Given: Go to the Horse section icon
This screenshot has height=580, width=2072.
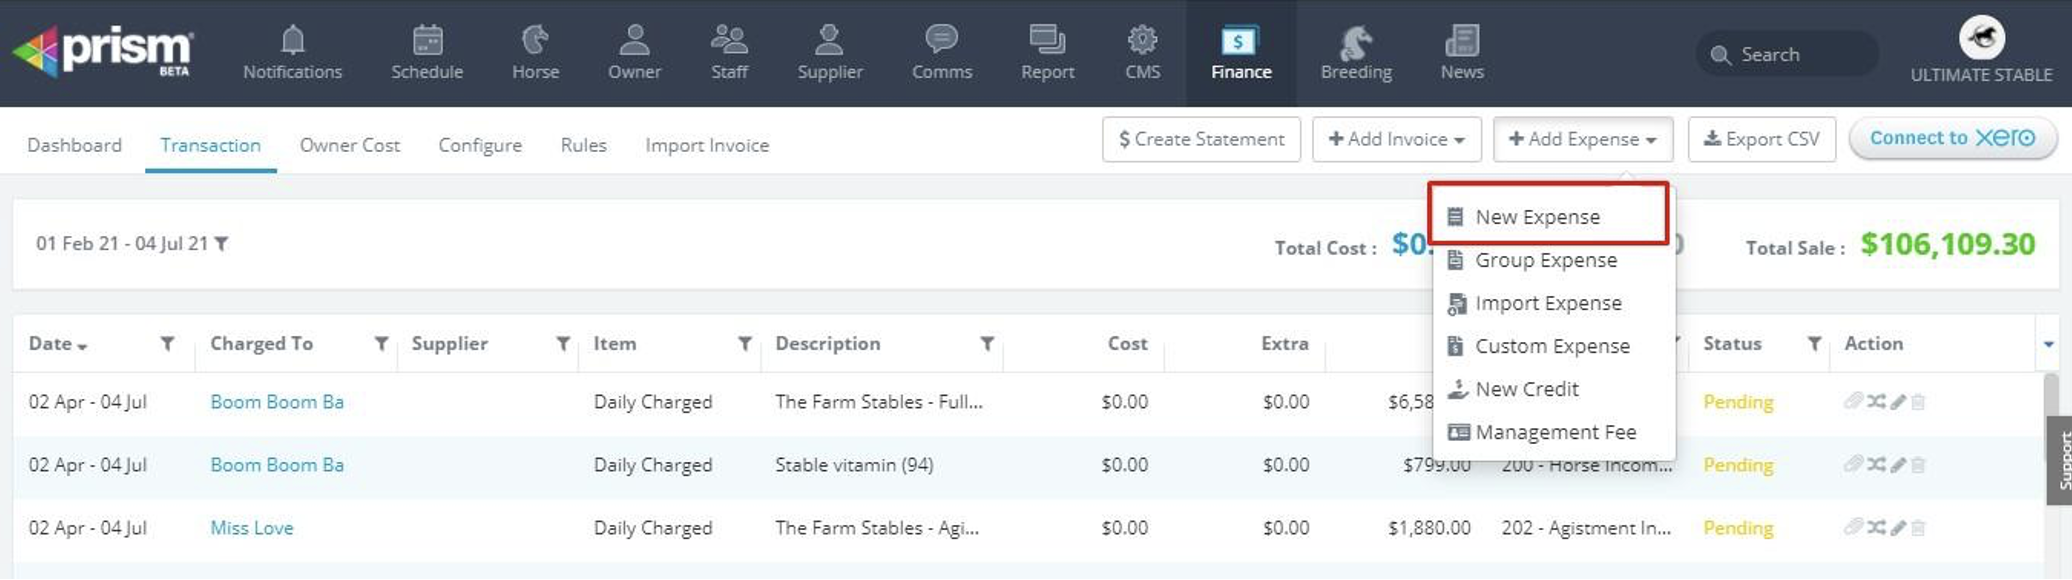Looking at the screenshot, I should pyautogui.click(x=535, y=41).
